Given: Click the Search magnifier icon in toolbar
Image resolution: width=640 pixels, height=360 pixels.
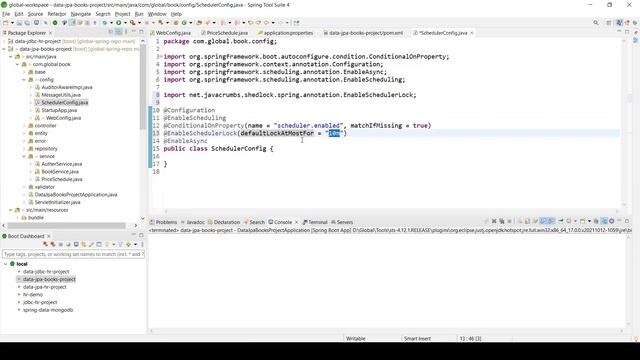Looking at the screenshot, I should coord(596,23).
